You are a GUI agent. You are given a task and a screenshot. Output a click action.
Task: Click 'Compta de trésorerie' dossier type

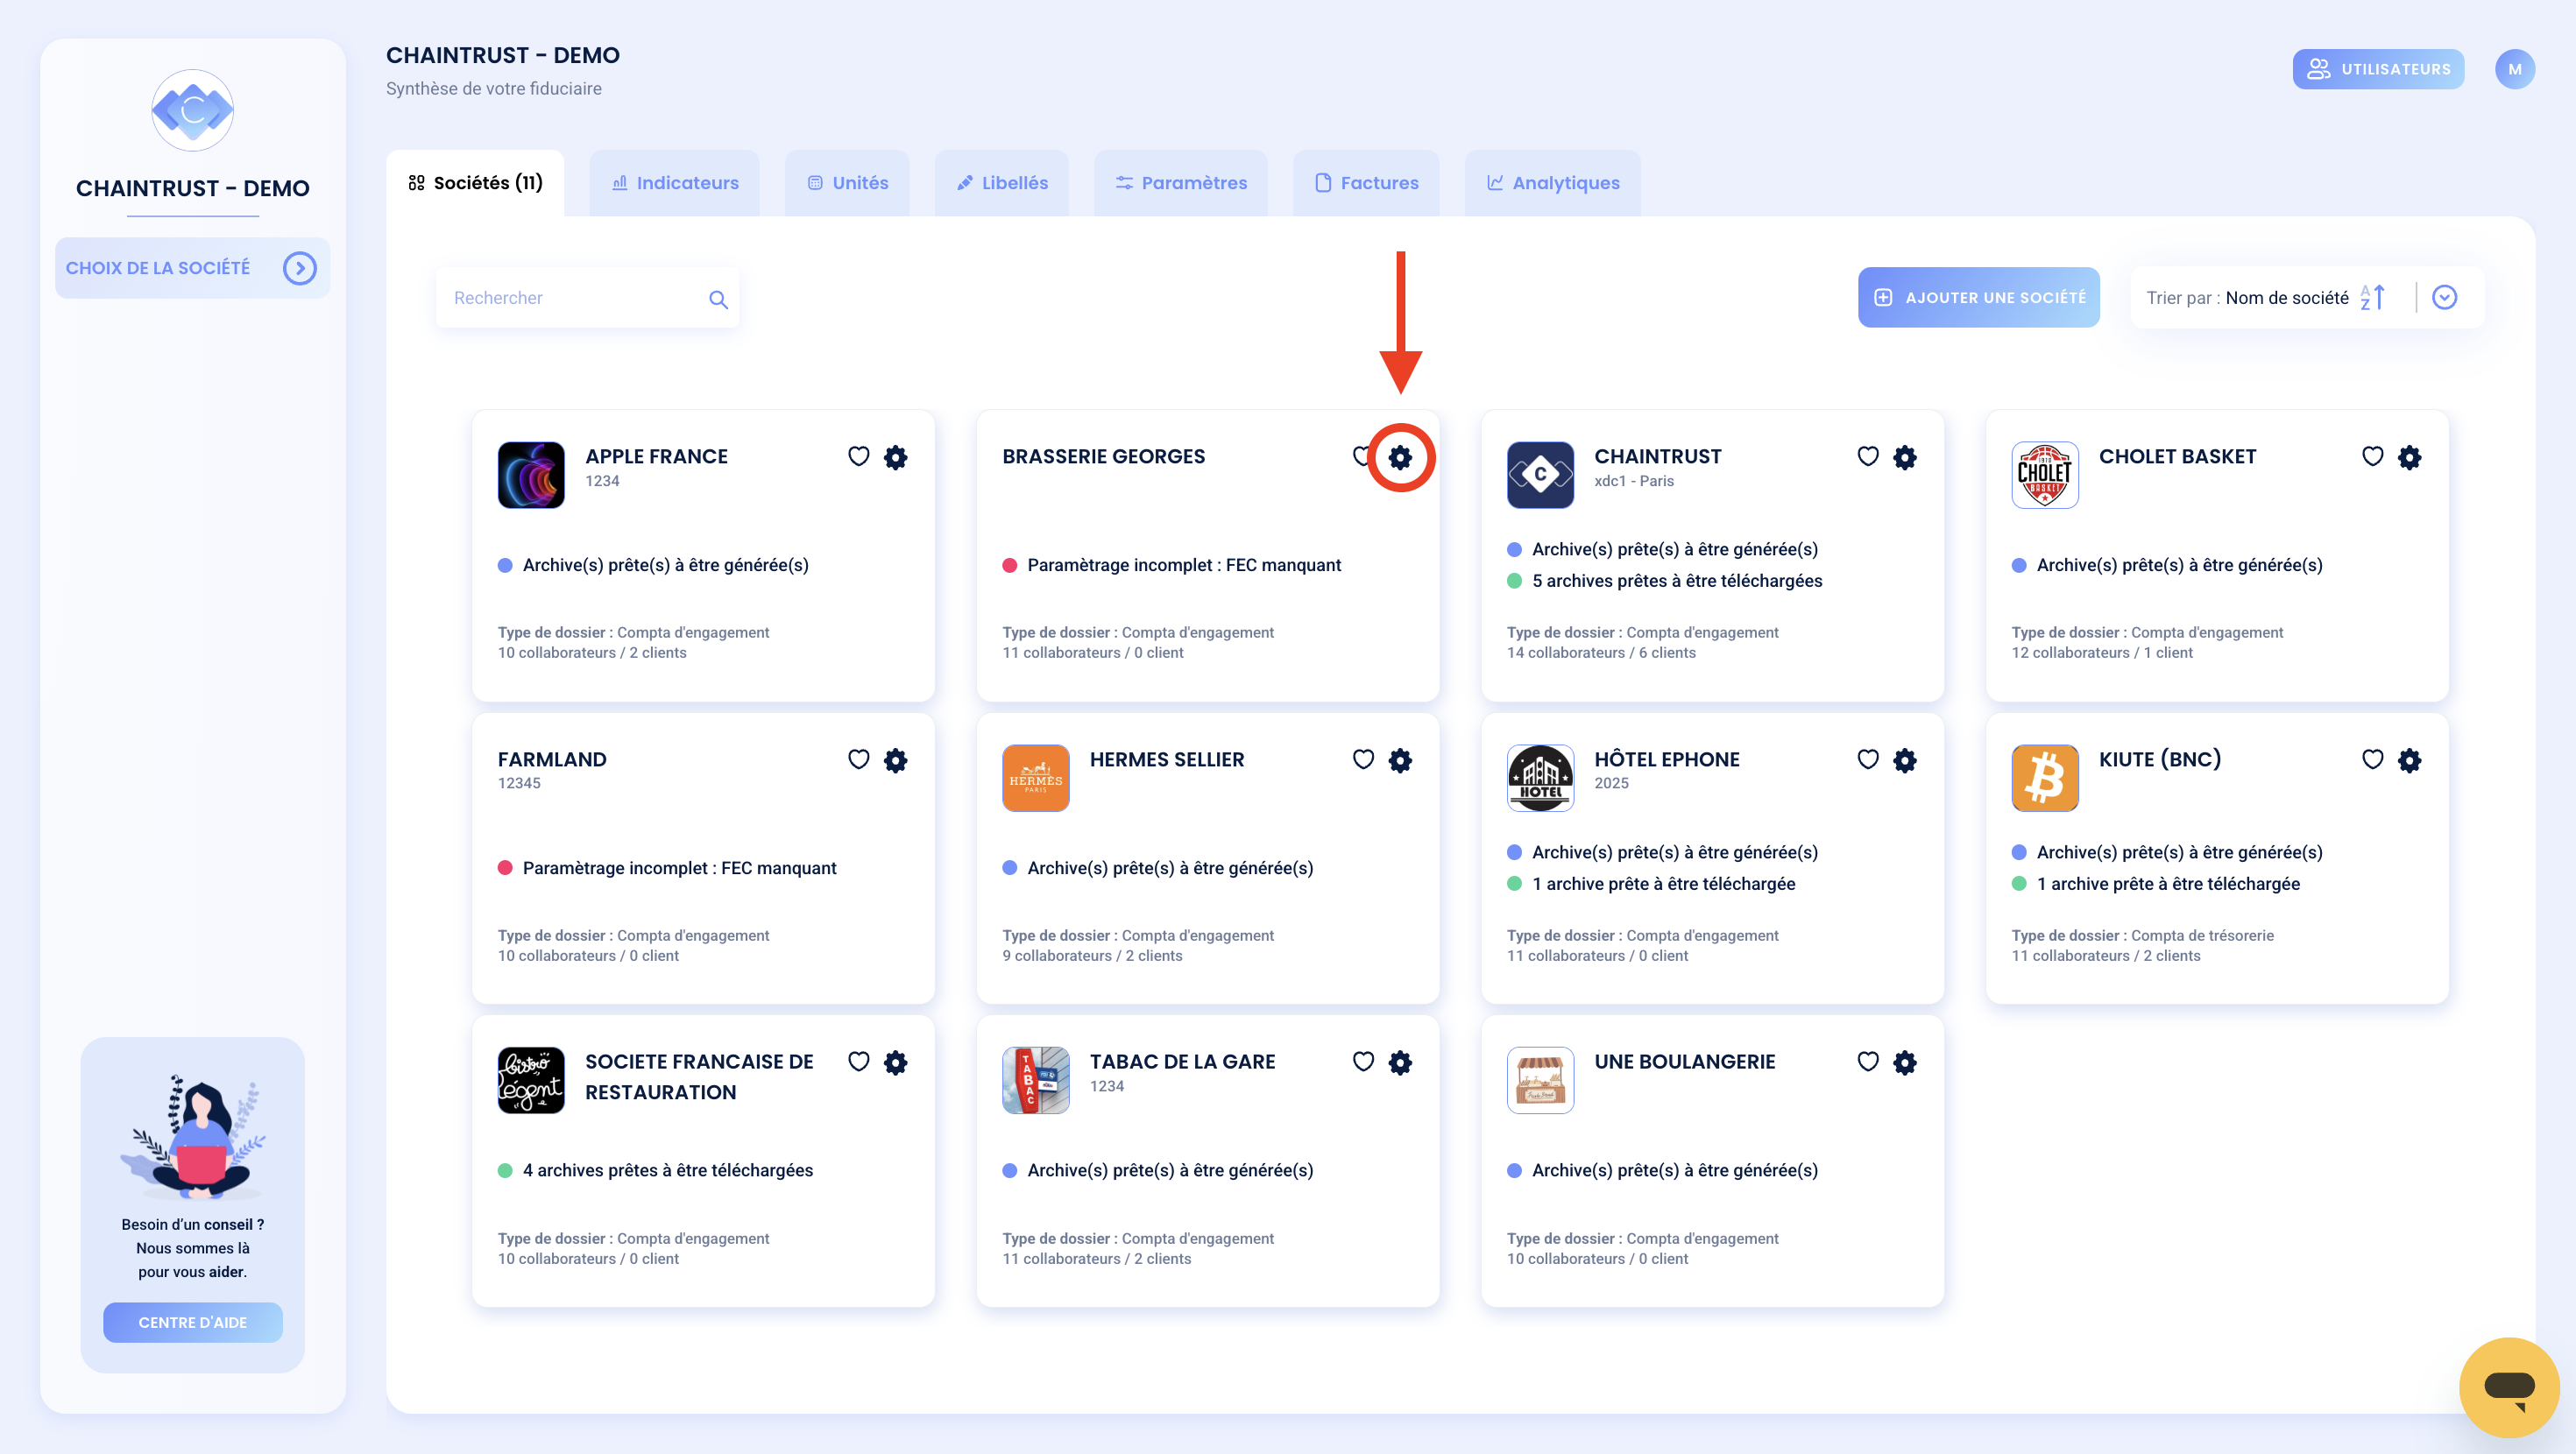(x=2202, y=935)
